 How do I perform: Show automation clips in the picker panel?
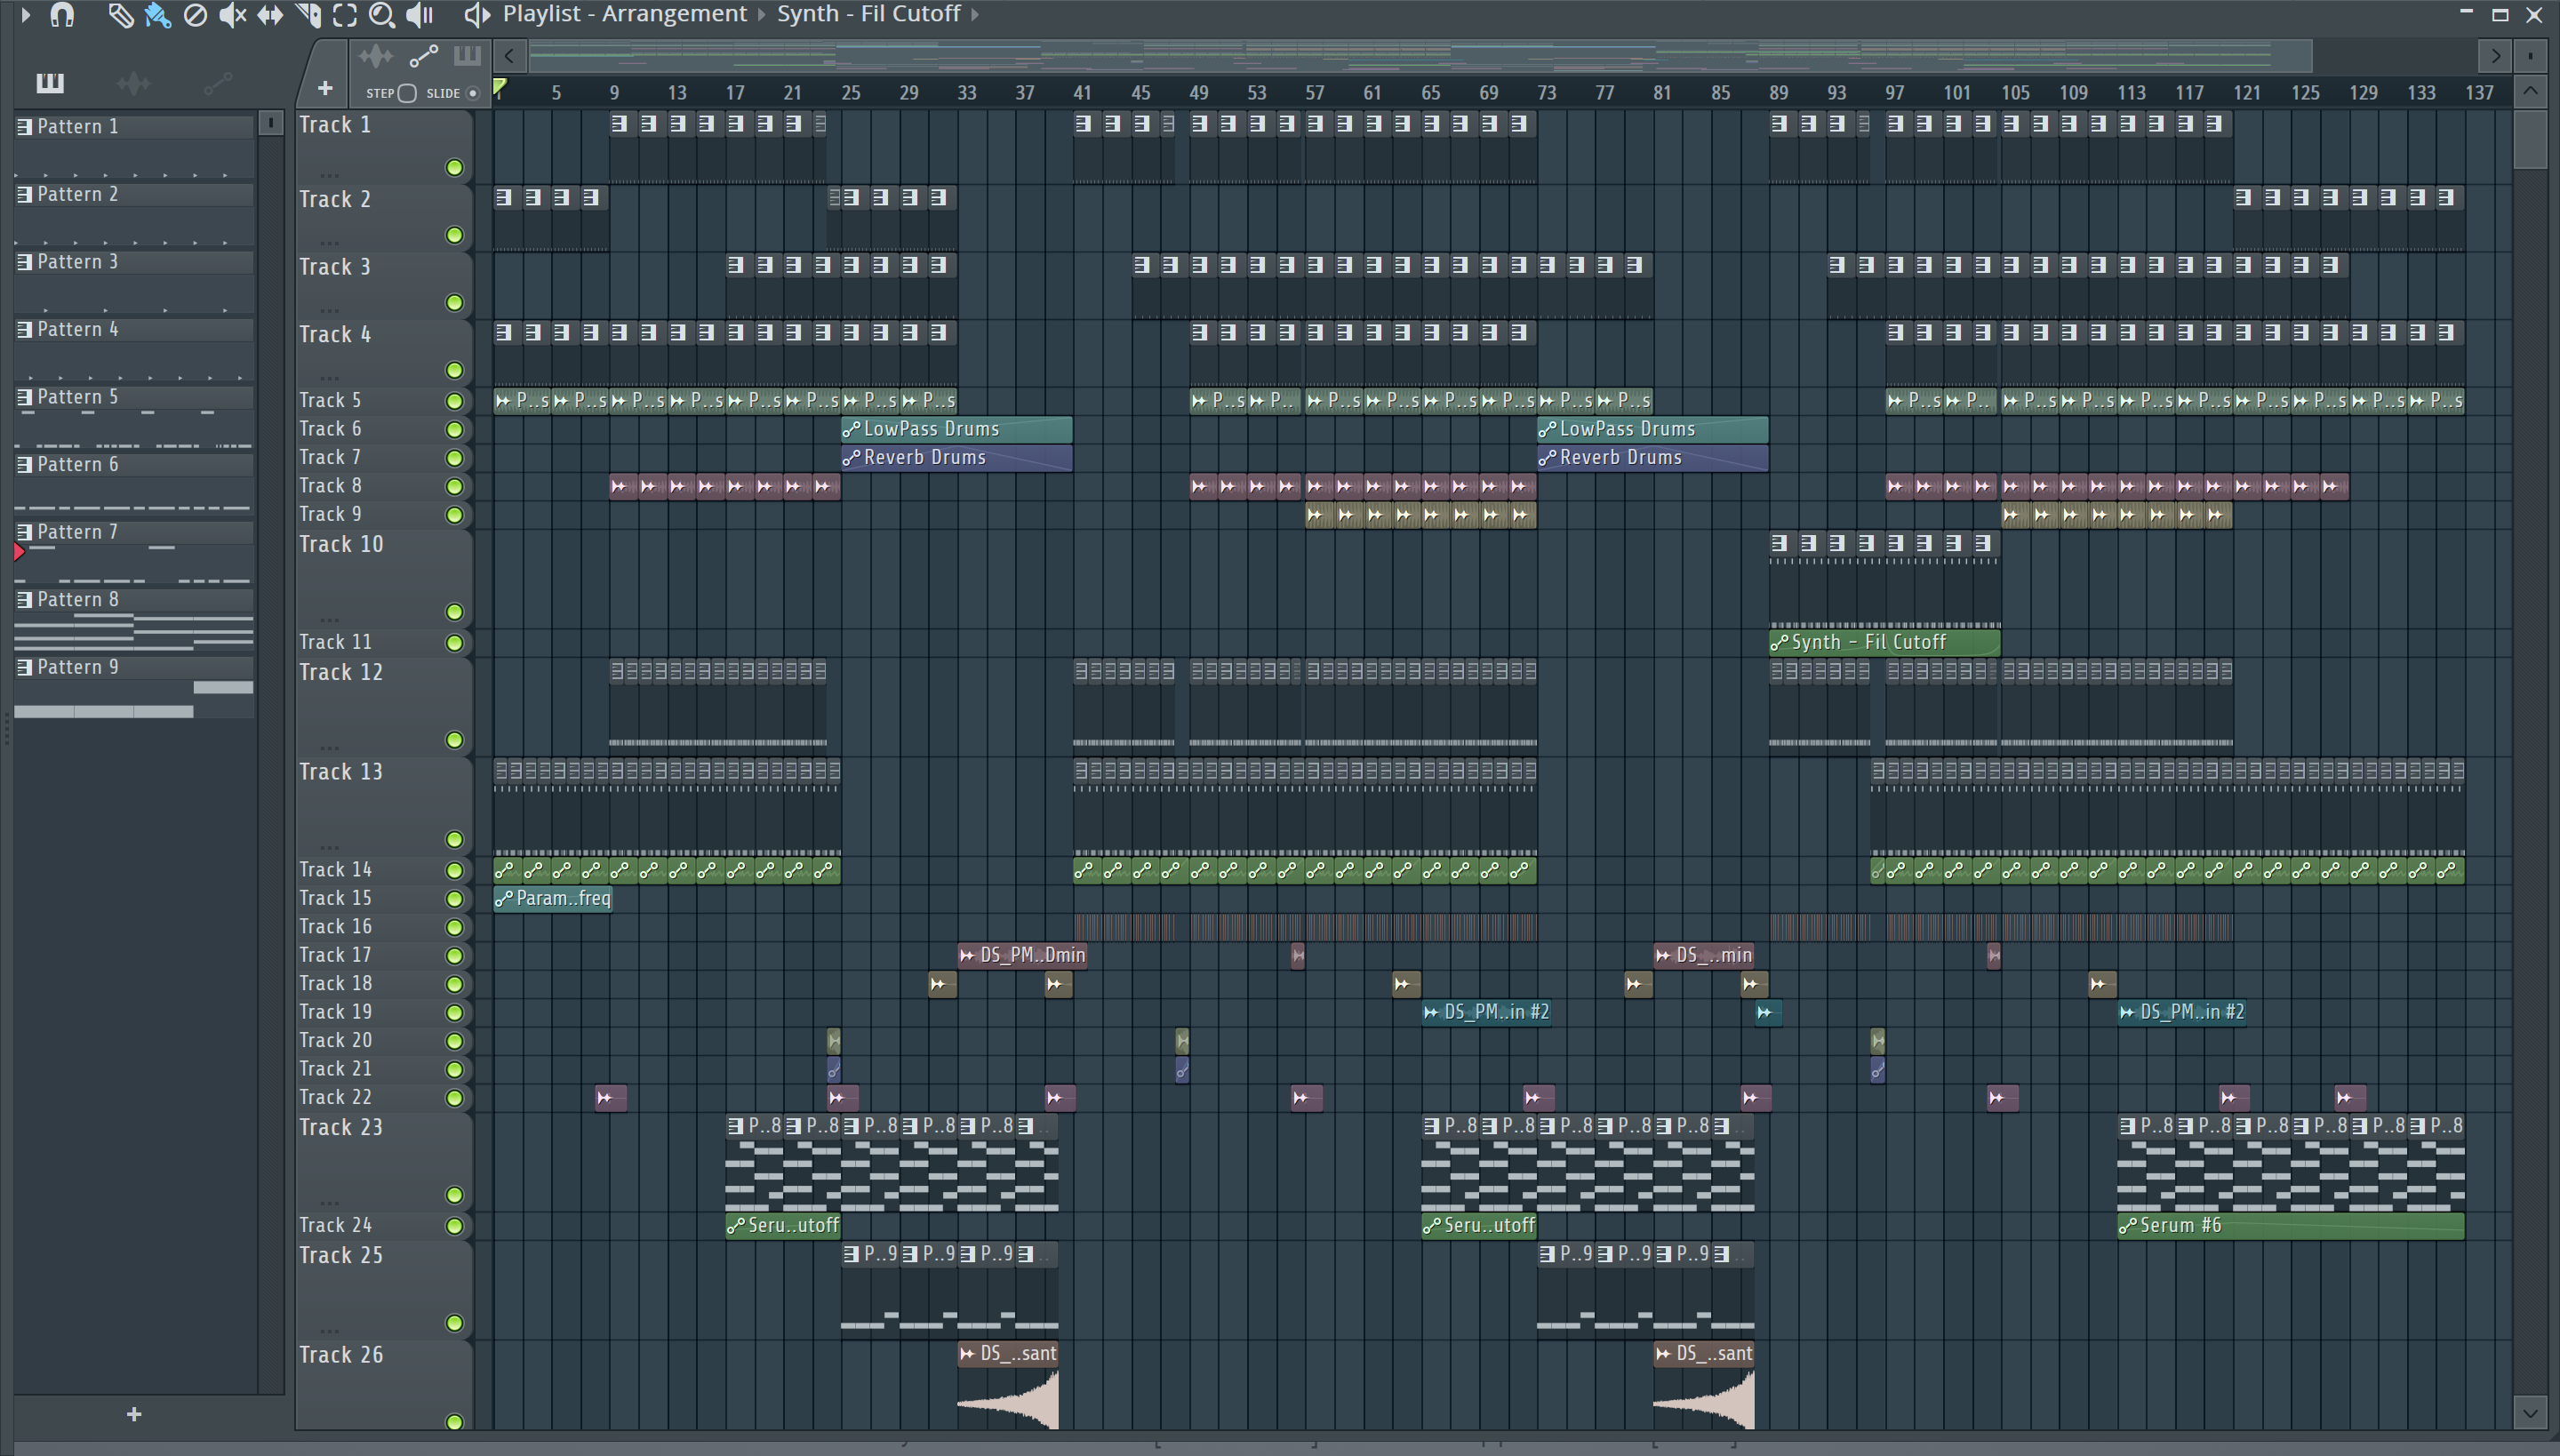217,83
